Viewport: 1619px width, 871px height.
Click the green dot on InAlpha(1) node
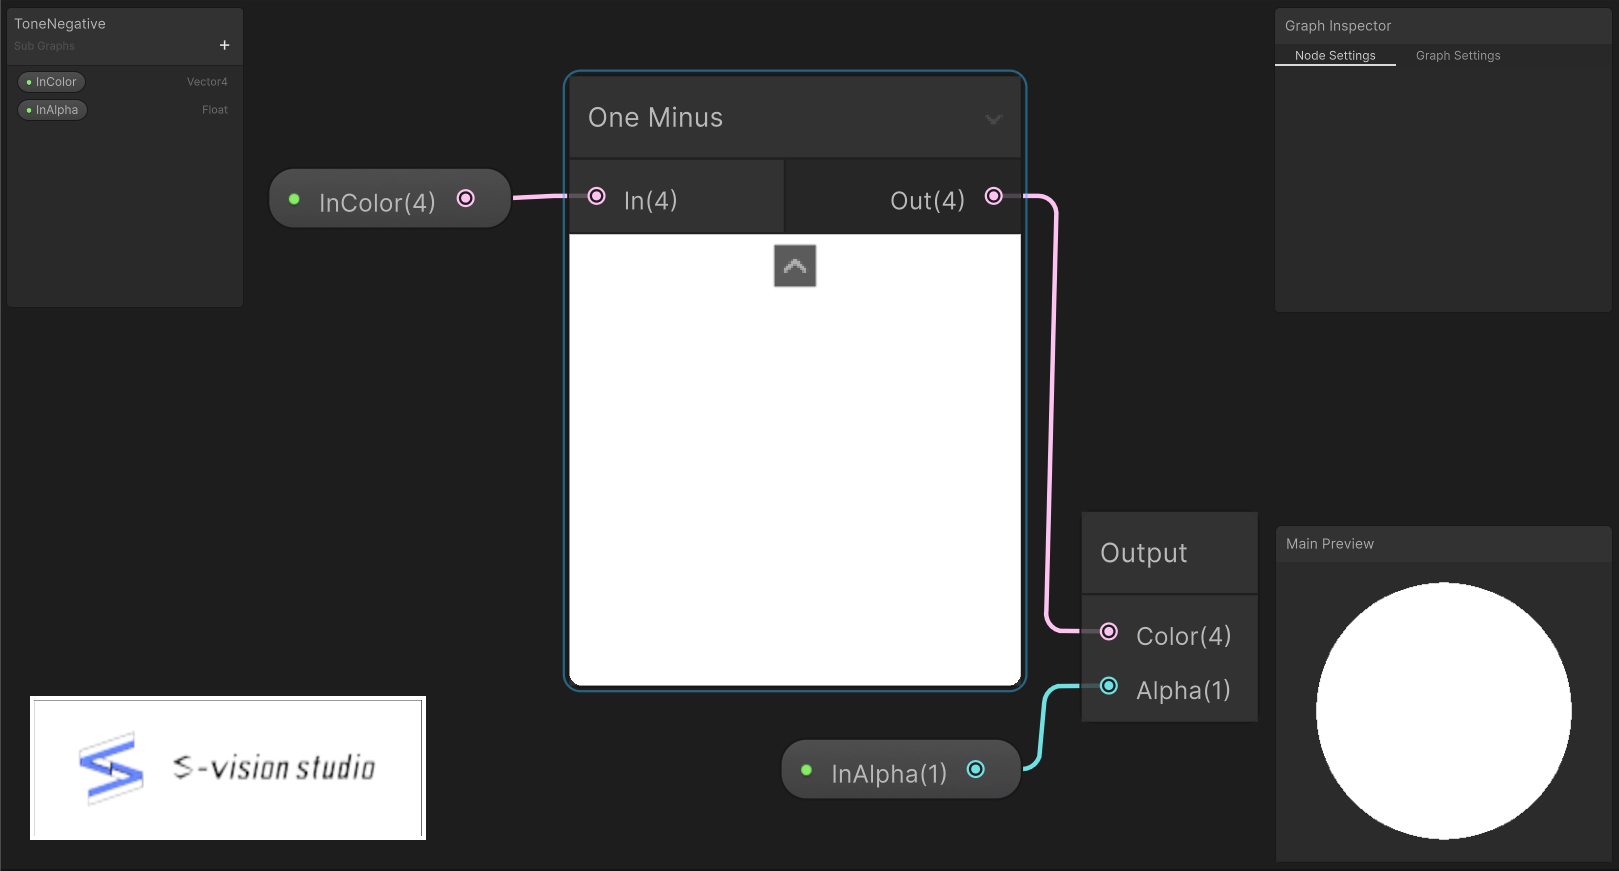point(806,770)
